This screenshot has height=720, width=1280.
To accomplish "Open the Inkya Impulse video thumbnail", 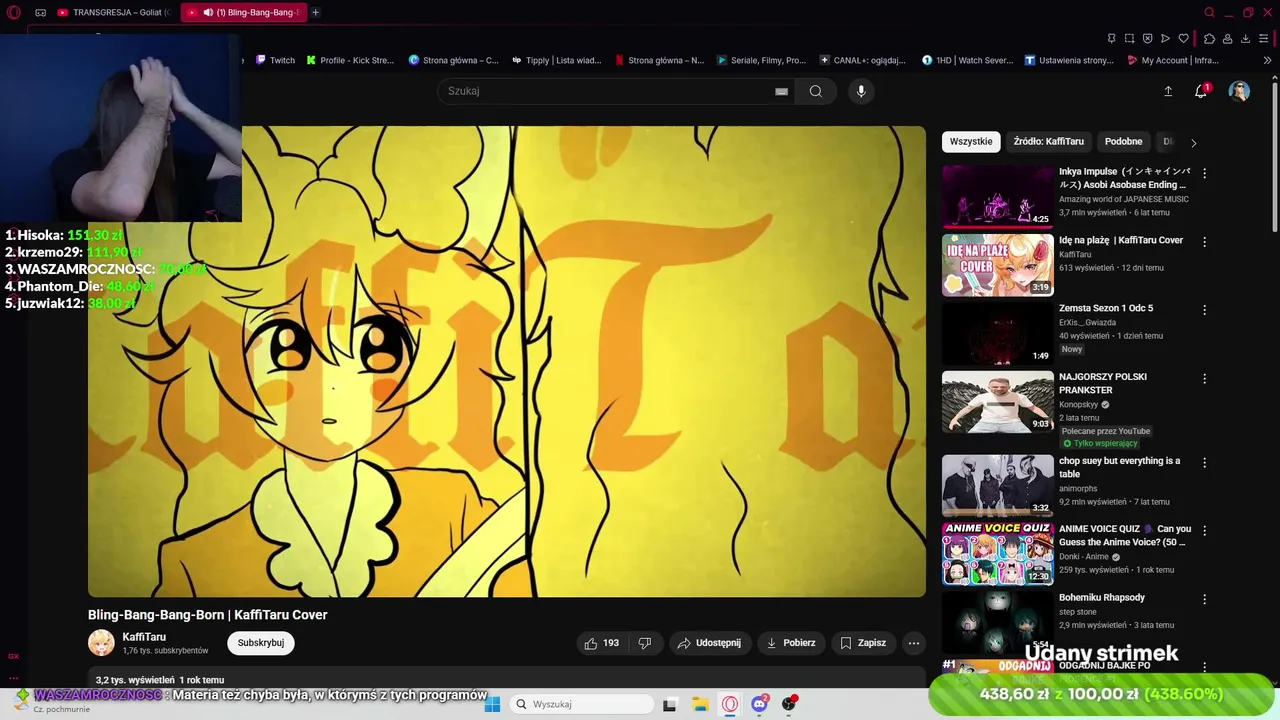I will click(x=997, y=197).
